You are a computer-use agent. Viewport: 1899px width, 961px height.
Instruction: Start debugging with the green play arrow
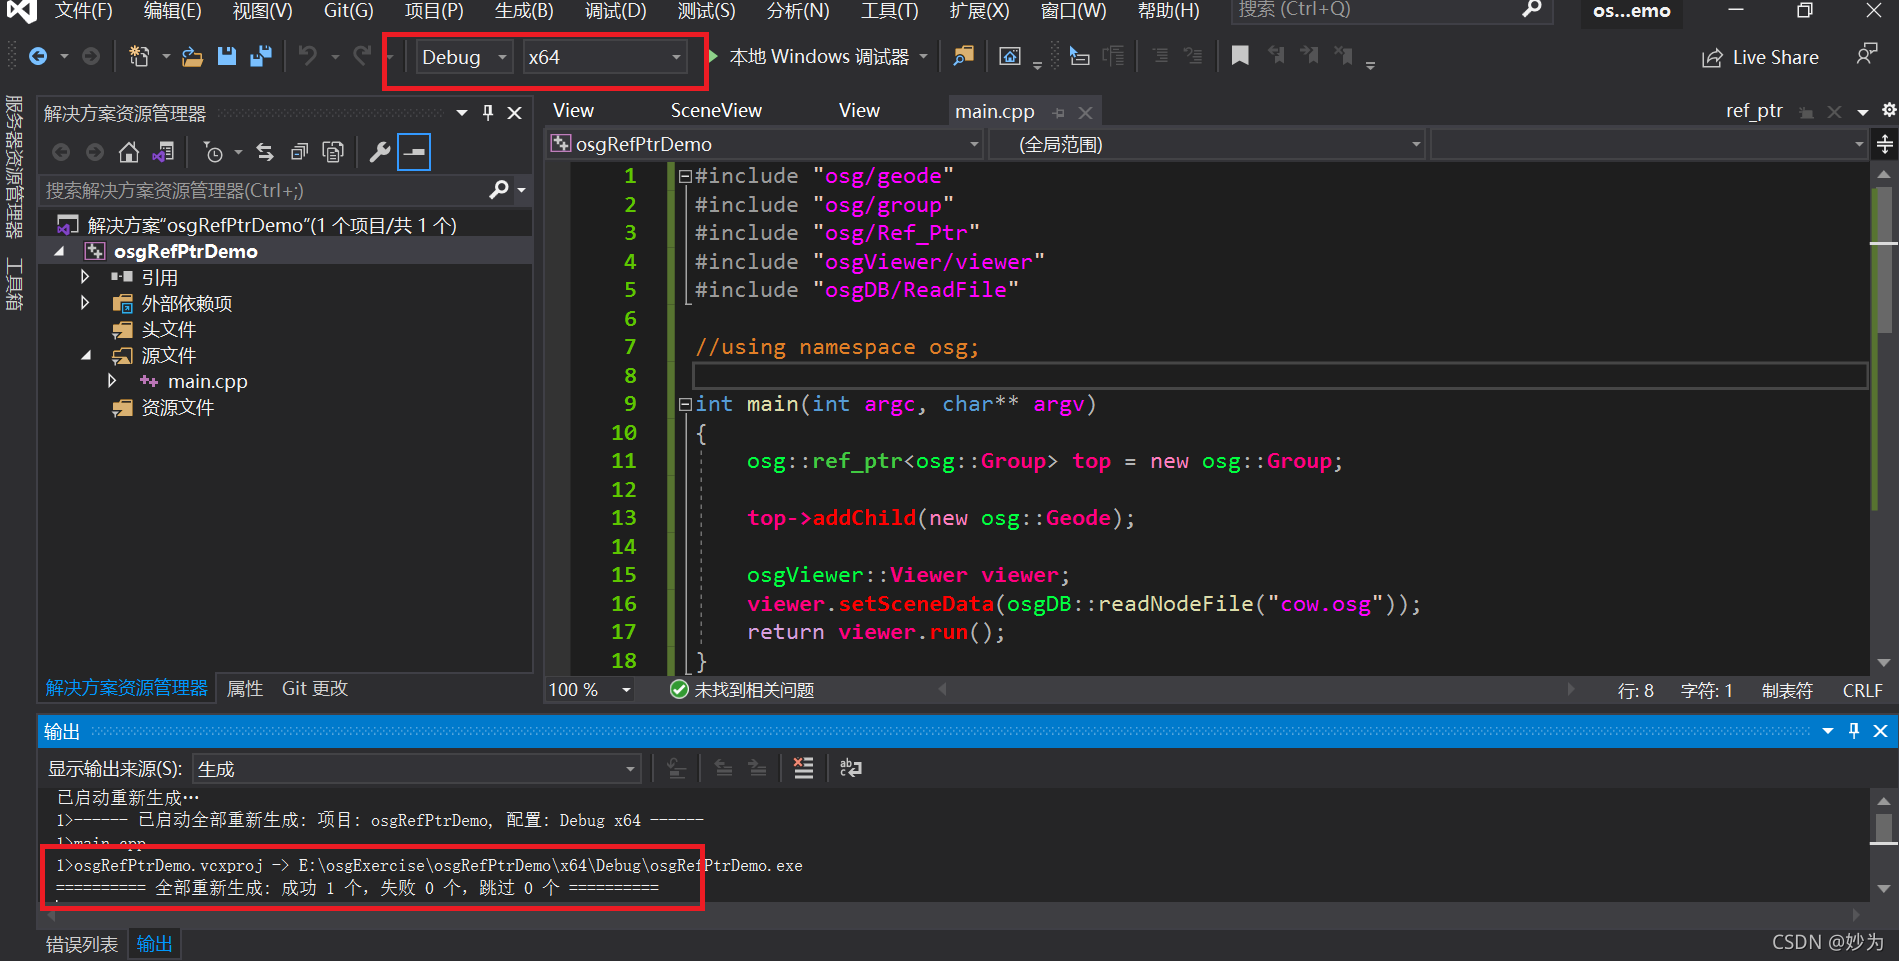(713, 57)
